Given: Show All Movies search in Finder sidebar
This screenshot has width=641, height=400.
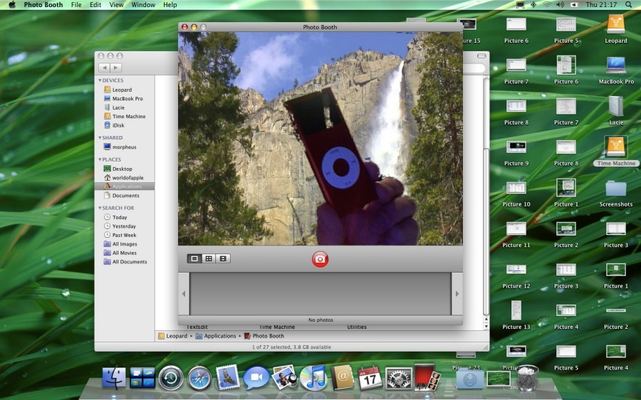Looking at the screenshot, I should point(120,253).
